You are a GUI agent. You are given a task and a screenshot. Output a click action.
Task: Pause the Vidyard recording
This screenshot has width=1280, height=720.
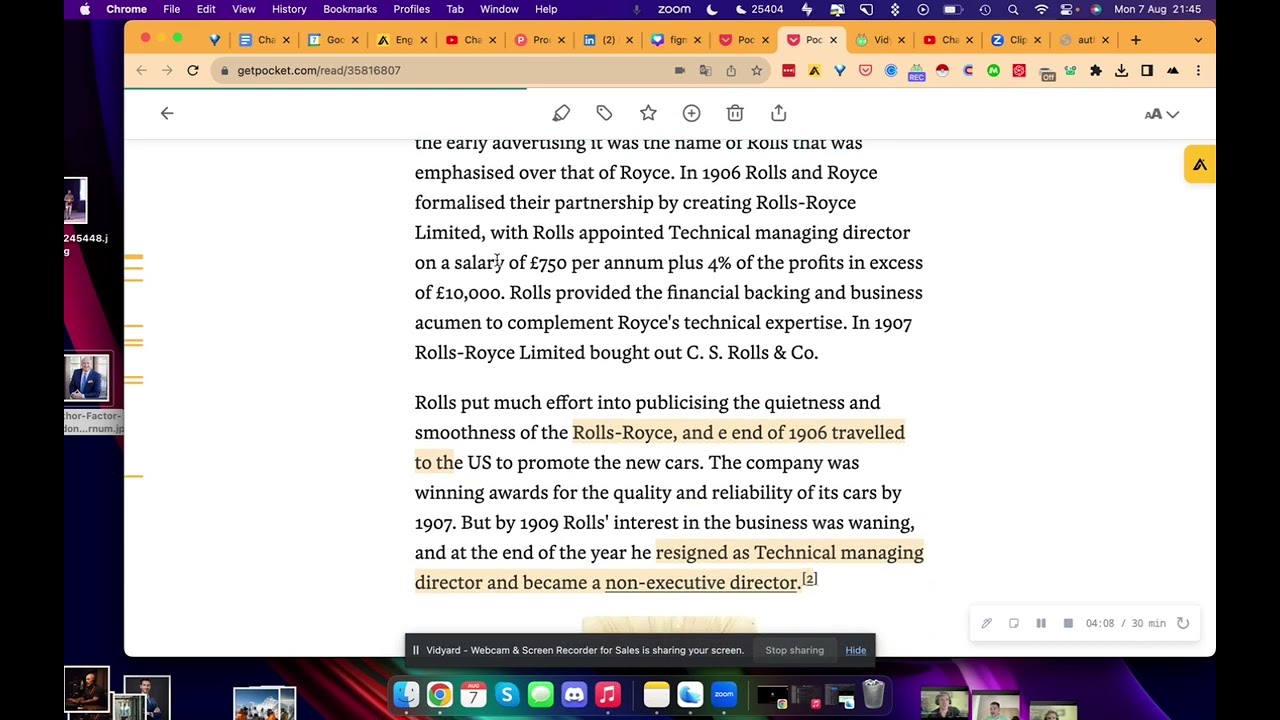(1041, 623)
